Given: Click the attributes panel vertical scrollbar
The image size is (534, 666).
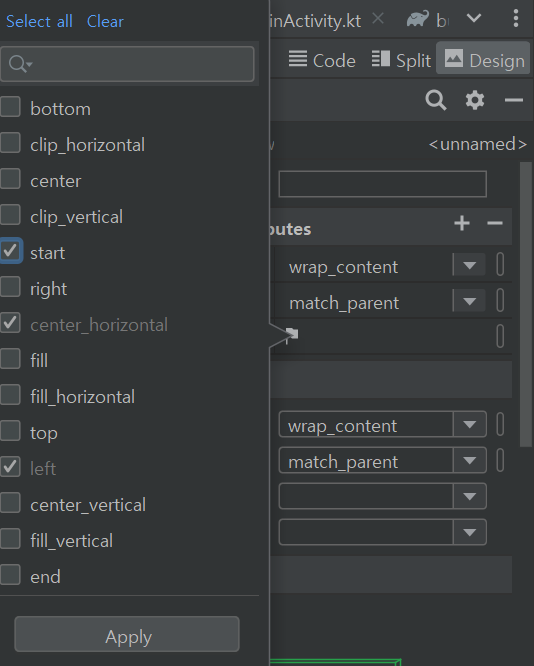Looking at the screenshot, I should (x=526, y=304).
